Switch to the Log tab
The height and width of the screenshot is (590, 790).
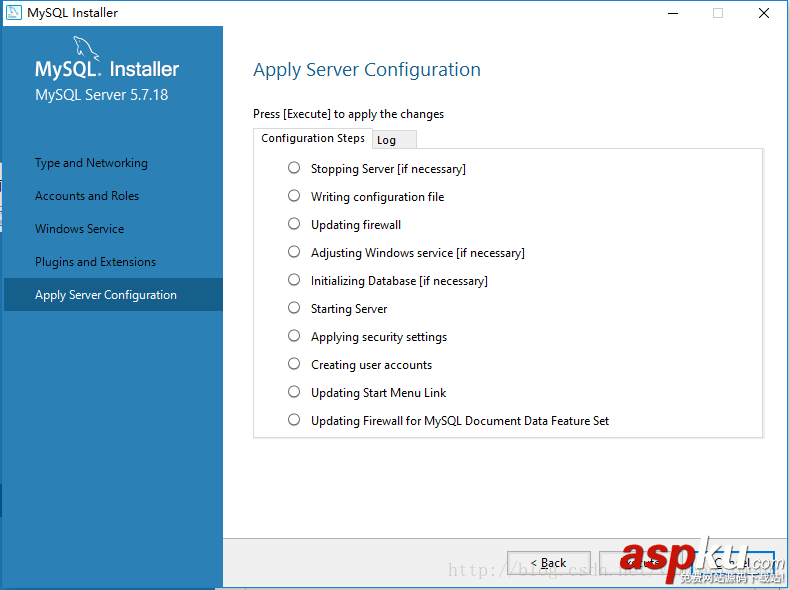(x=387, y=140)
